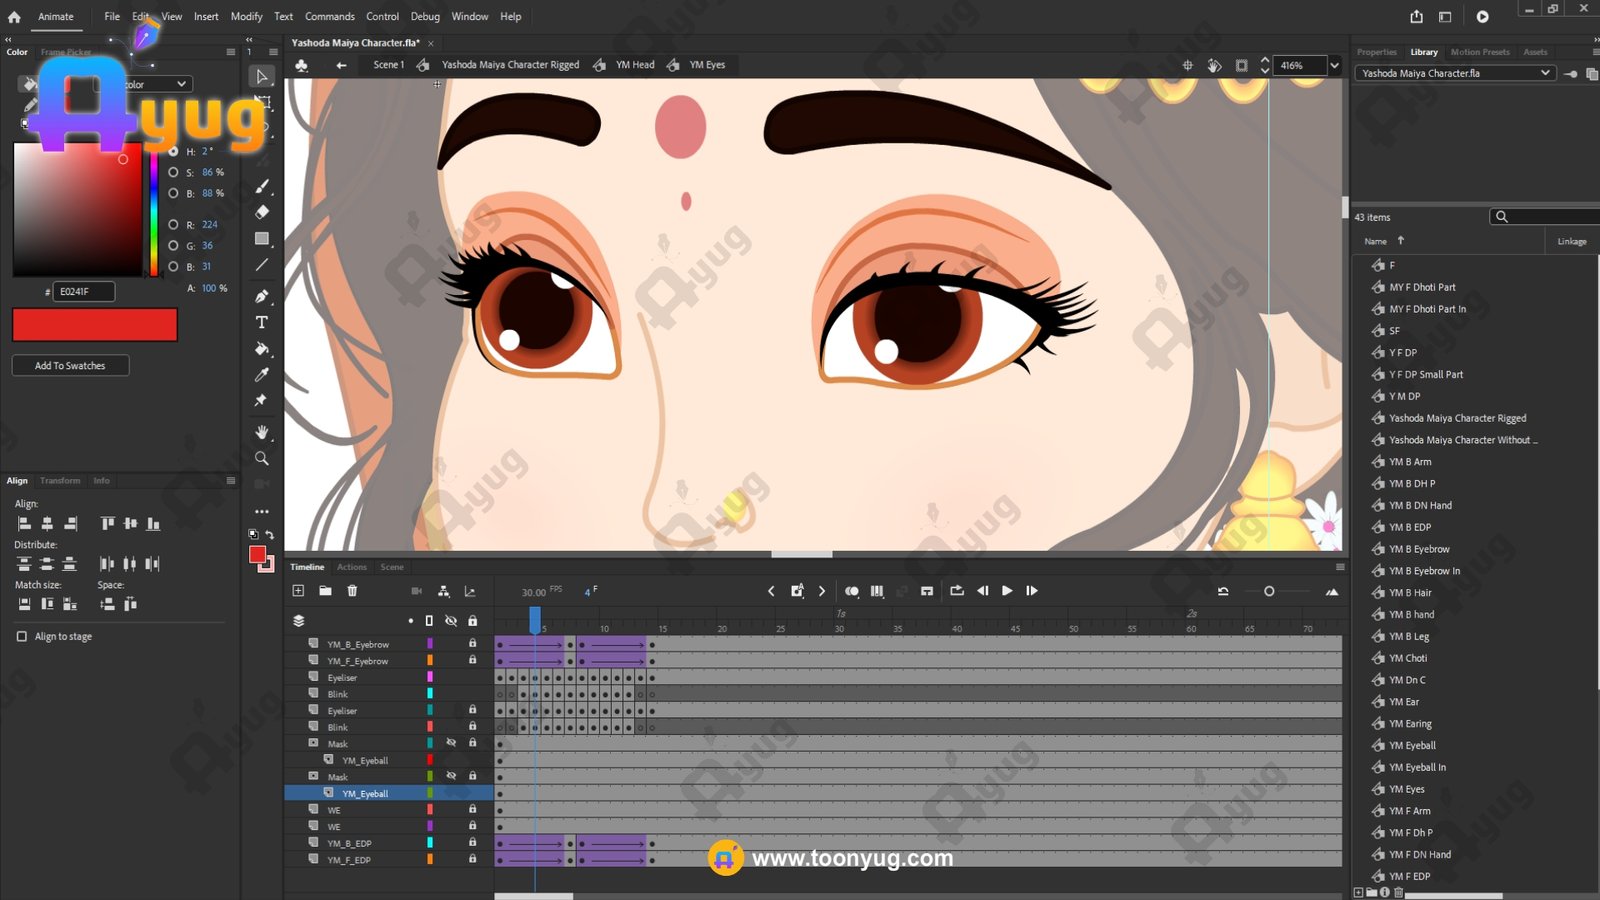
Task: Turn on Onion Skin
Action: [x=852, y=591]
